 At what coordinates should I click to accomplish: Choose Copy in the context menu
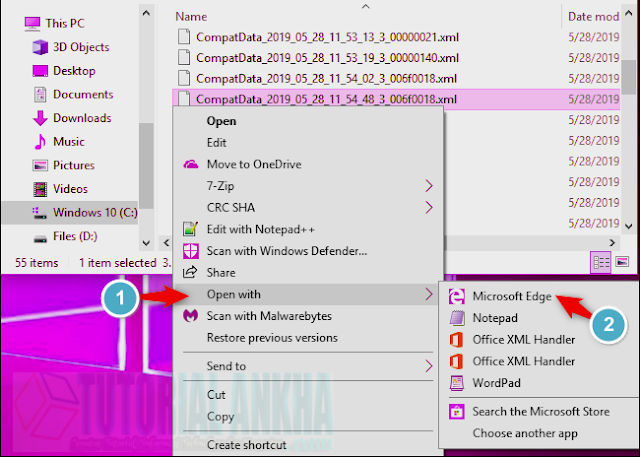tap(220, 417)
